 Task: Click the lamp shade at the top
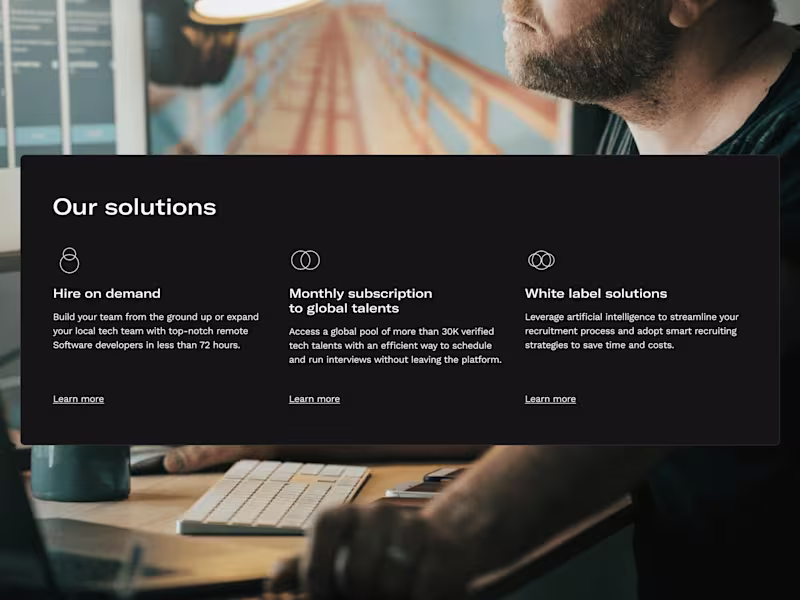tap(255, 9)
